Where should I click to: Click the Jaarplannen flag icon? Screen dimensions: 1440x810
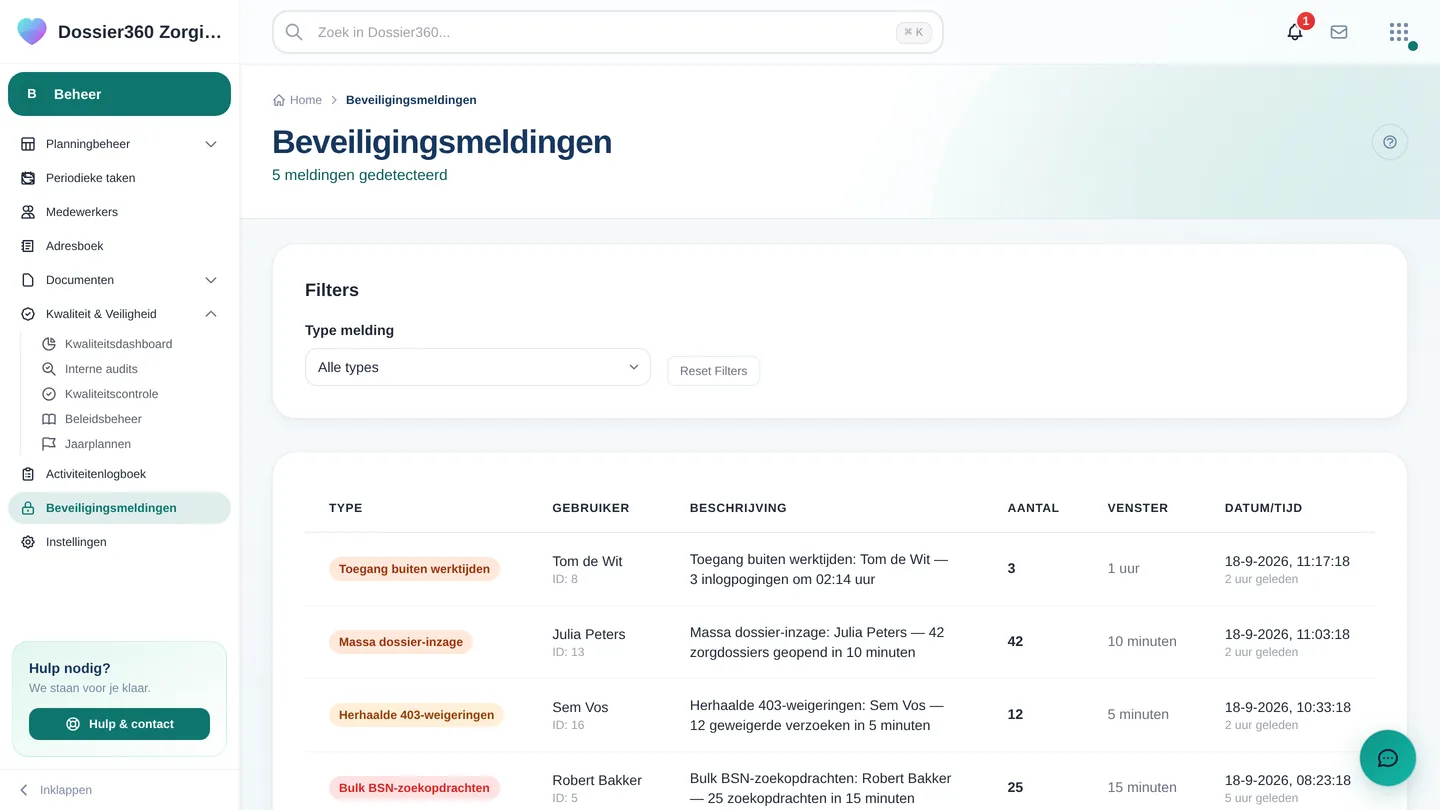49,444
